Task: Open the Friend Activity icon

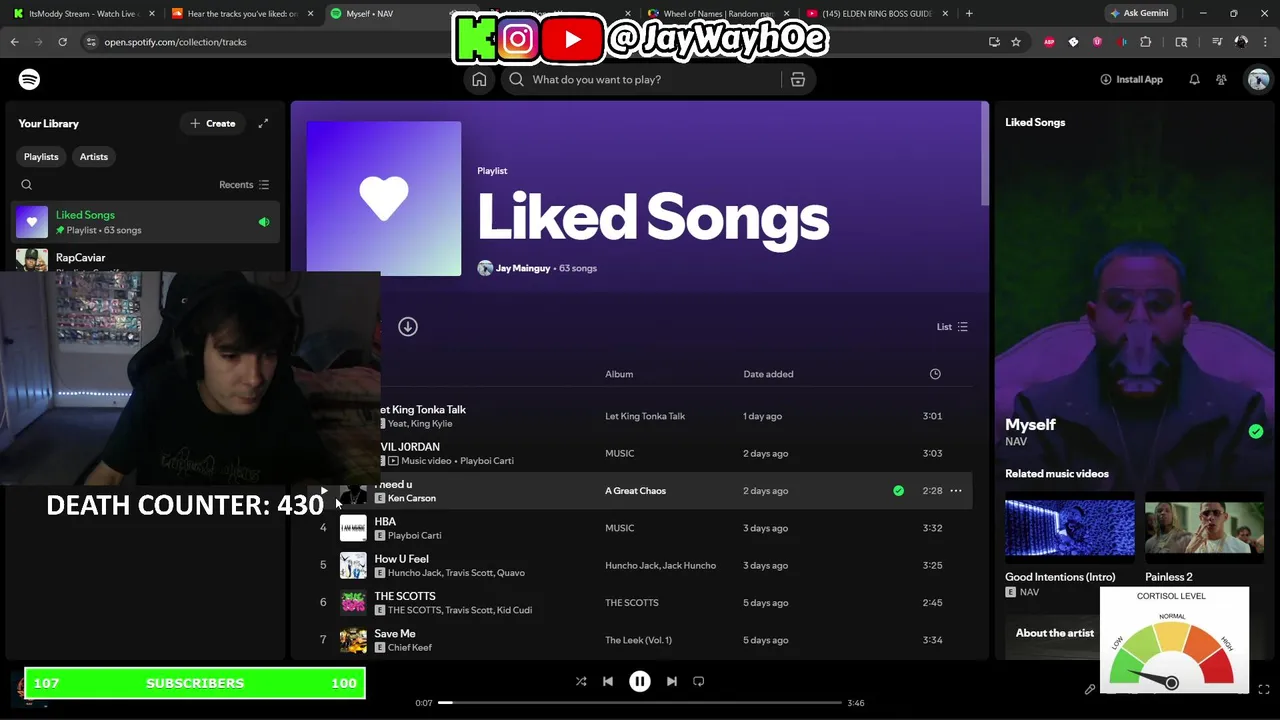Action: 1222,79
